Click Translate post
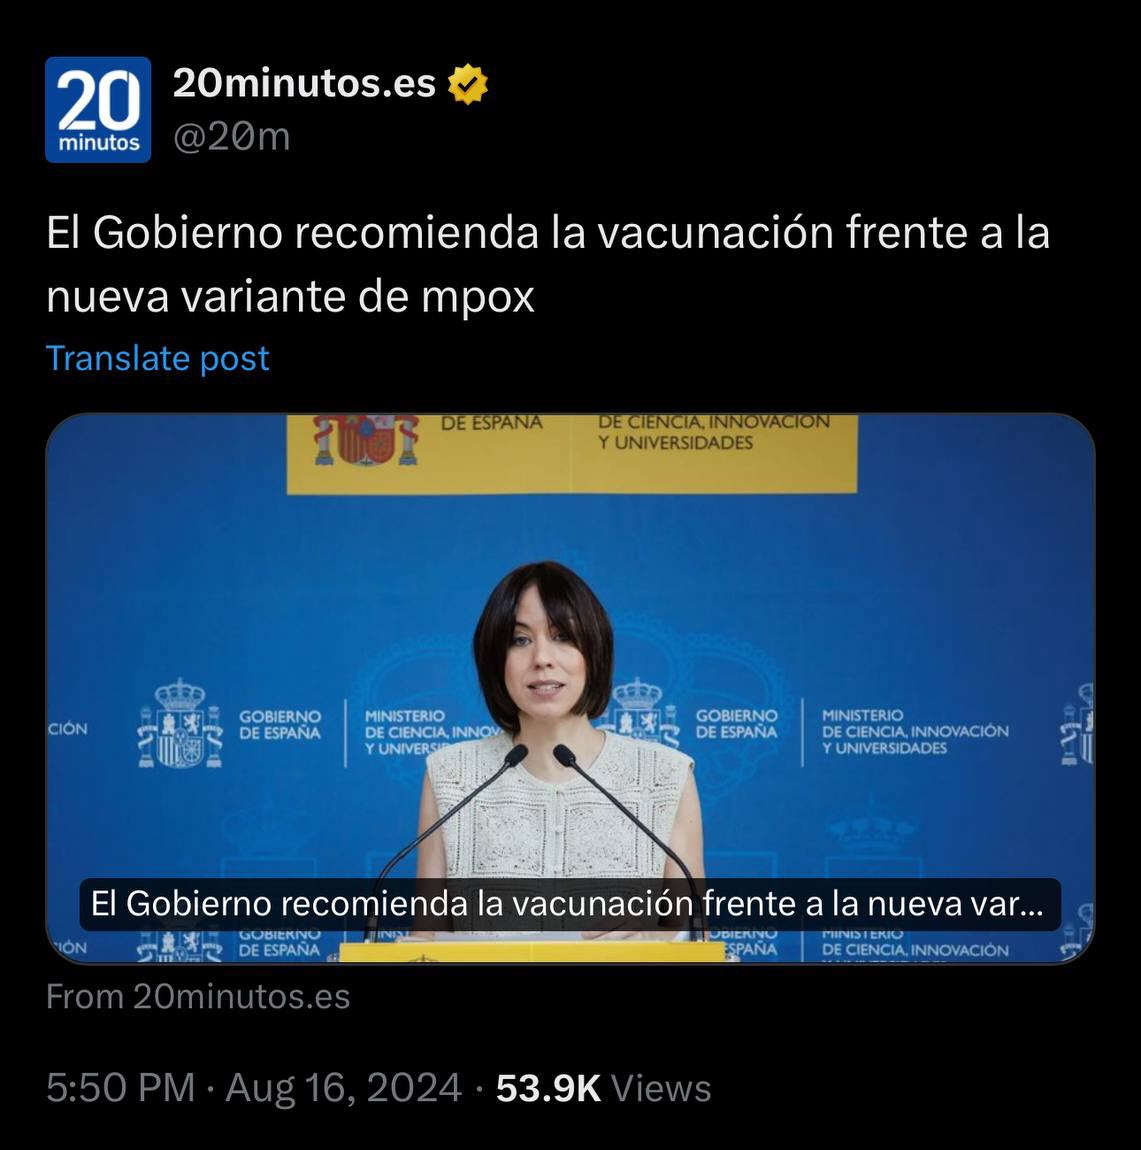Viewport: 1141px width, 1150px height. pos(158,358)
